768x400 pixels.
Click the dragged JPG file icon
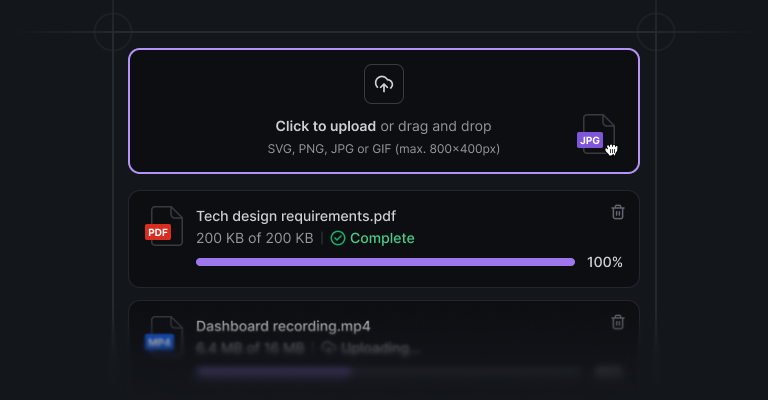[x=596, y=134]
